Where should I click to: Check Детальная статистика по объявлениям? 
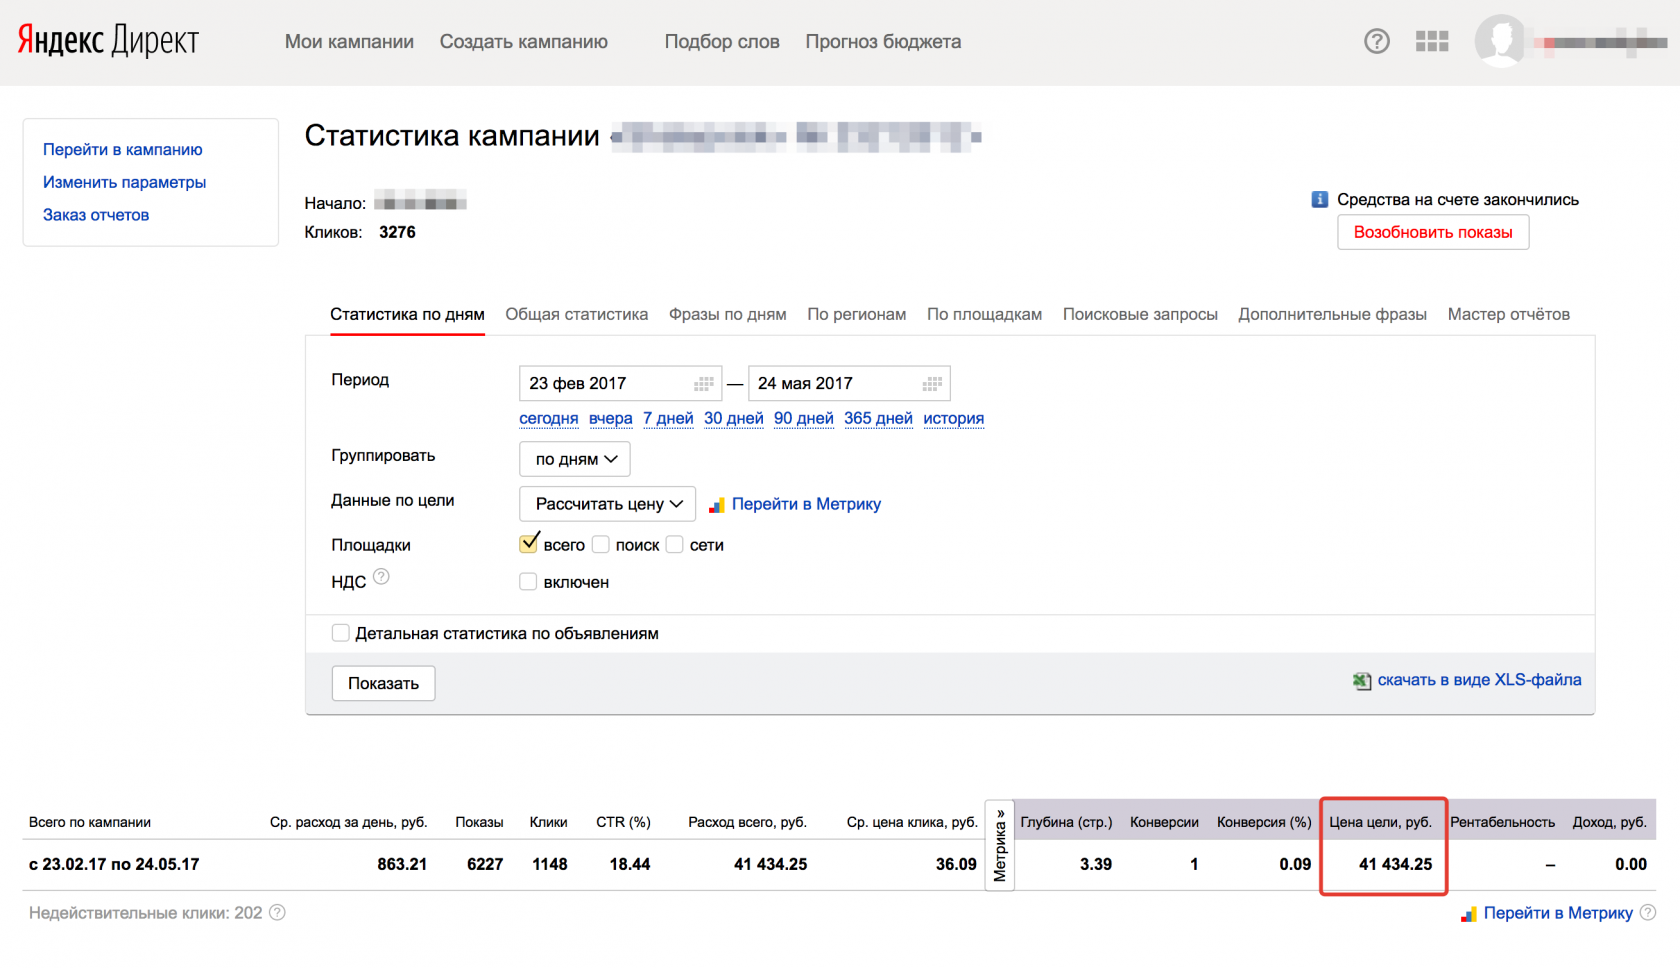pos(341,633)
